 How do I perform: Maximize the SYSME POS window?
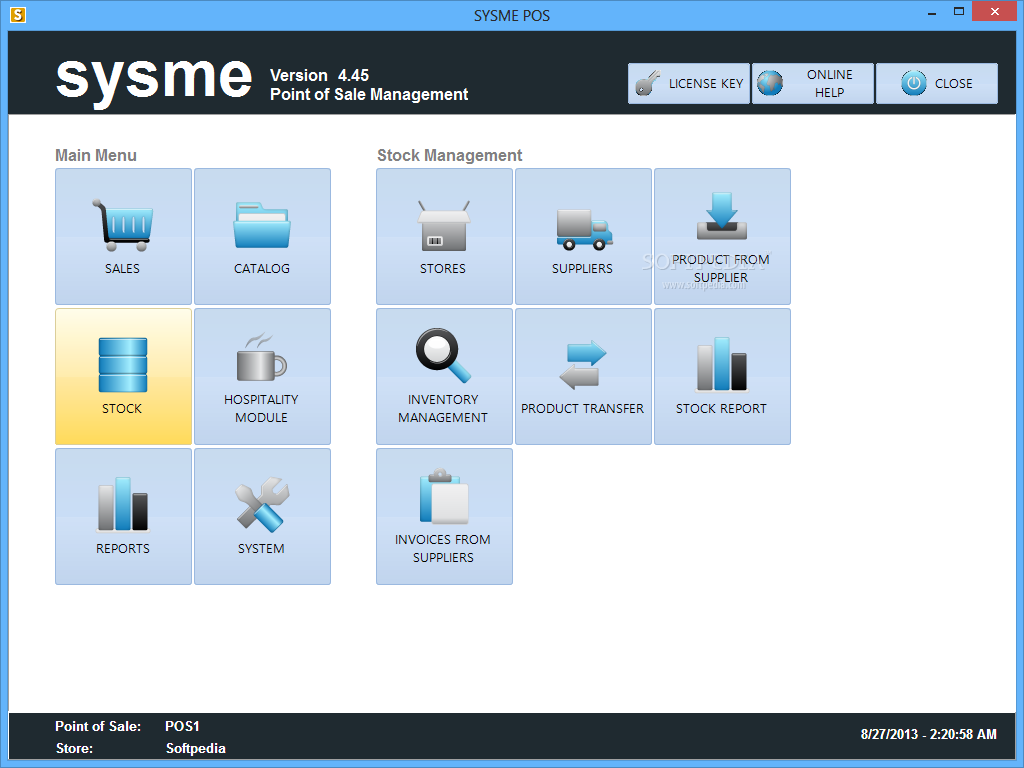[959, 12]
